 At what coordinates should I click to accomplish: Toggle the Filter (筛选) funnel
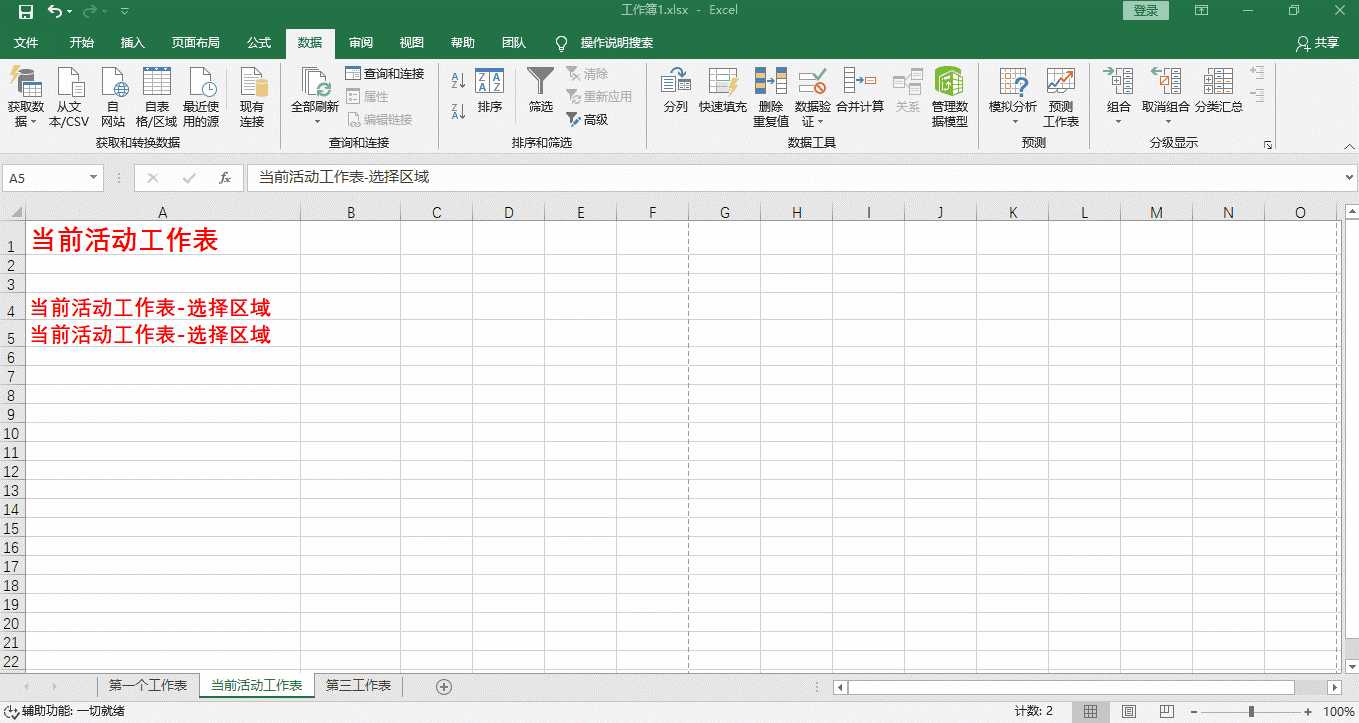(540, 91)
